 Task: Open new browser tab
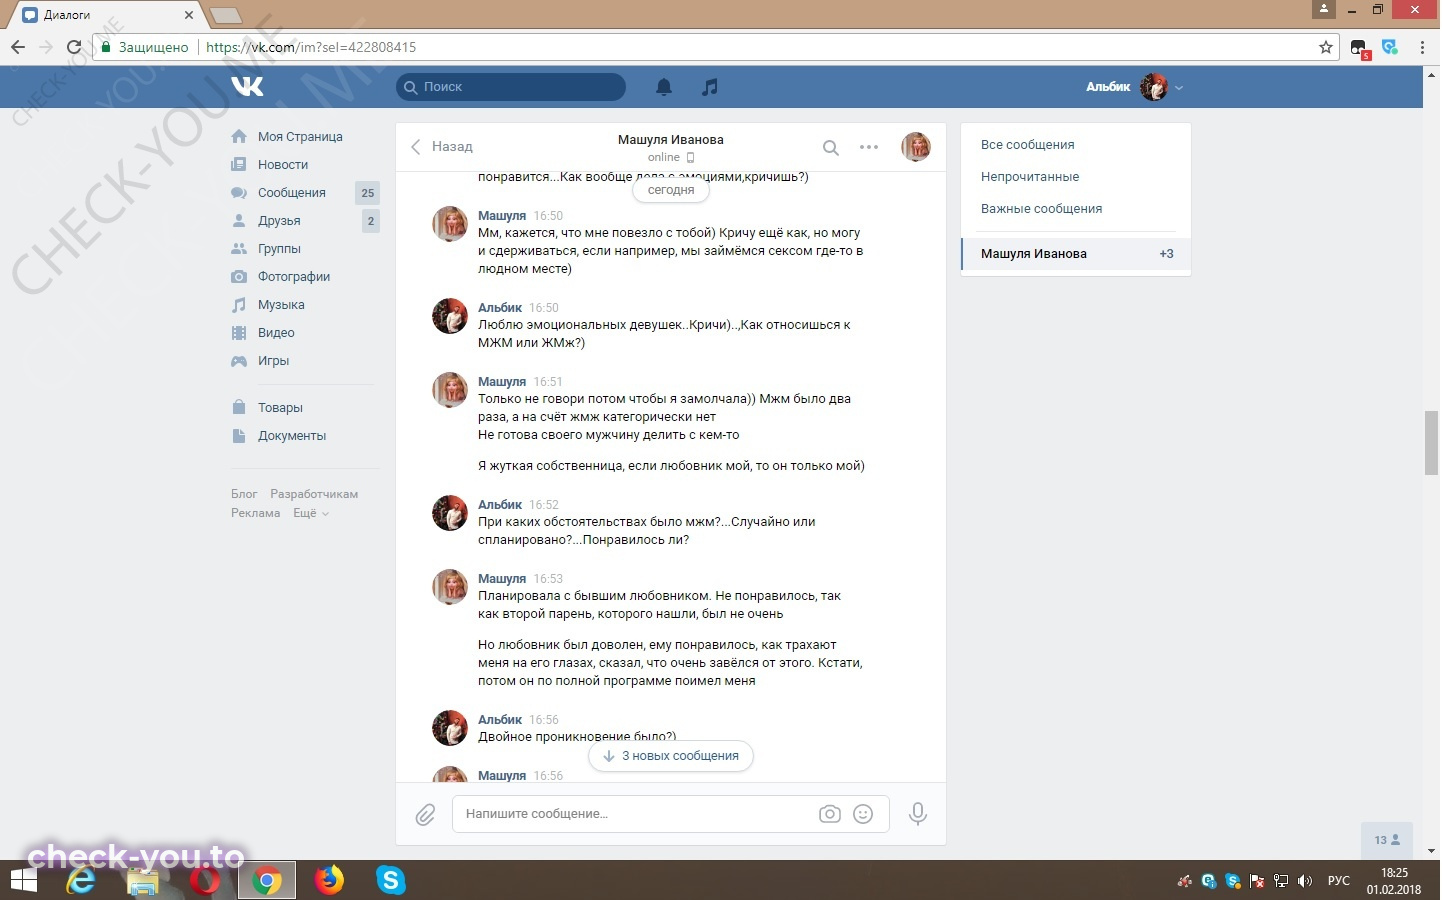point(226,15)
